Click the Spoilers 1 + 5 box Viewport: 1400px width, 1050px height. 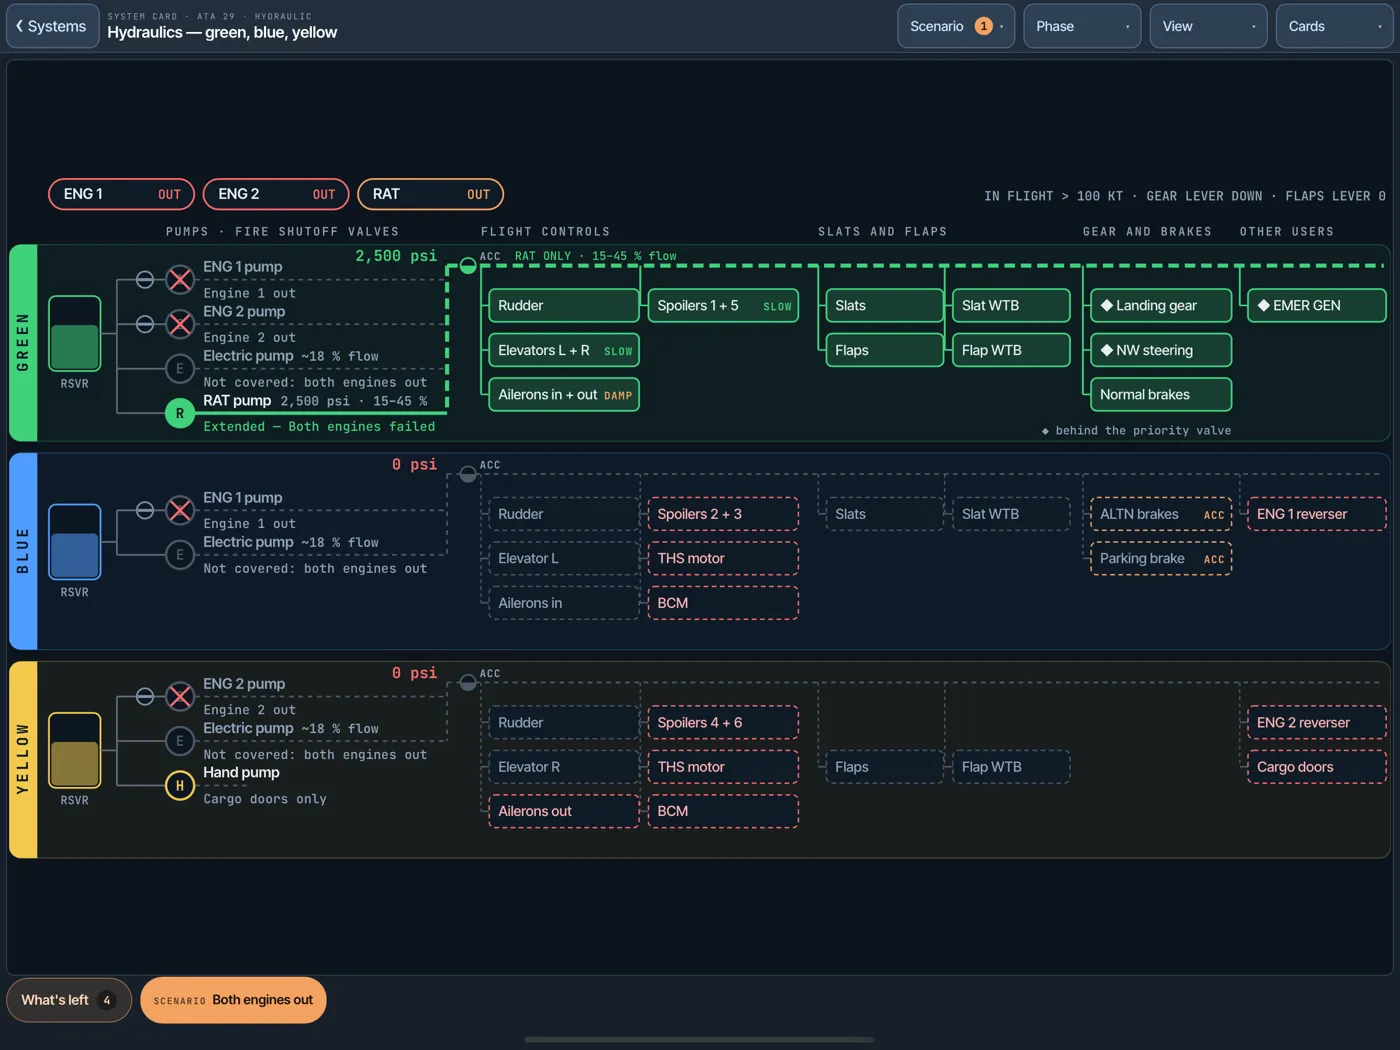pos(723,306)
